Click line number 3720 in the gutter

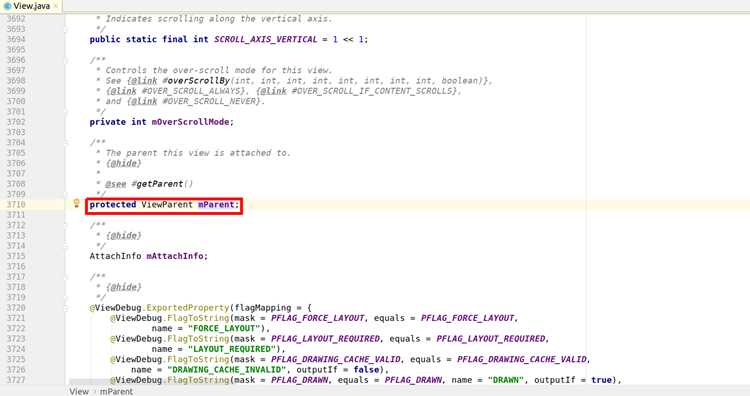[16, 308]
